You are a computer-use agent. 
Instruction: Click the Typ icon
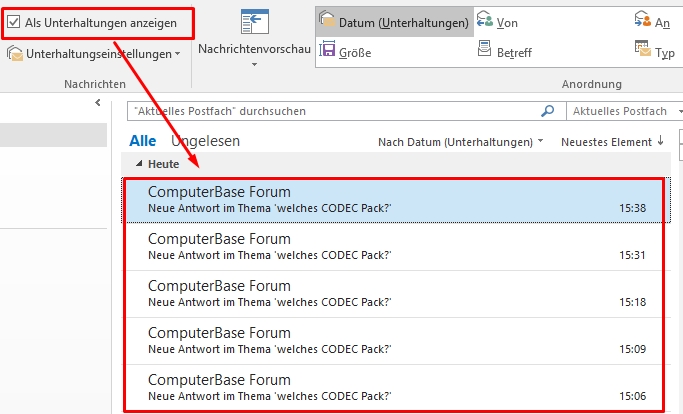coord(642,49)
